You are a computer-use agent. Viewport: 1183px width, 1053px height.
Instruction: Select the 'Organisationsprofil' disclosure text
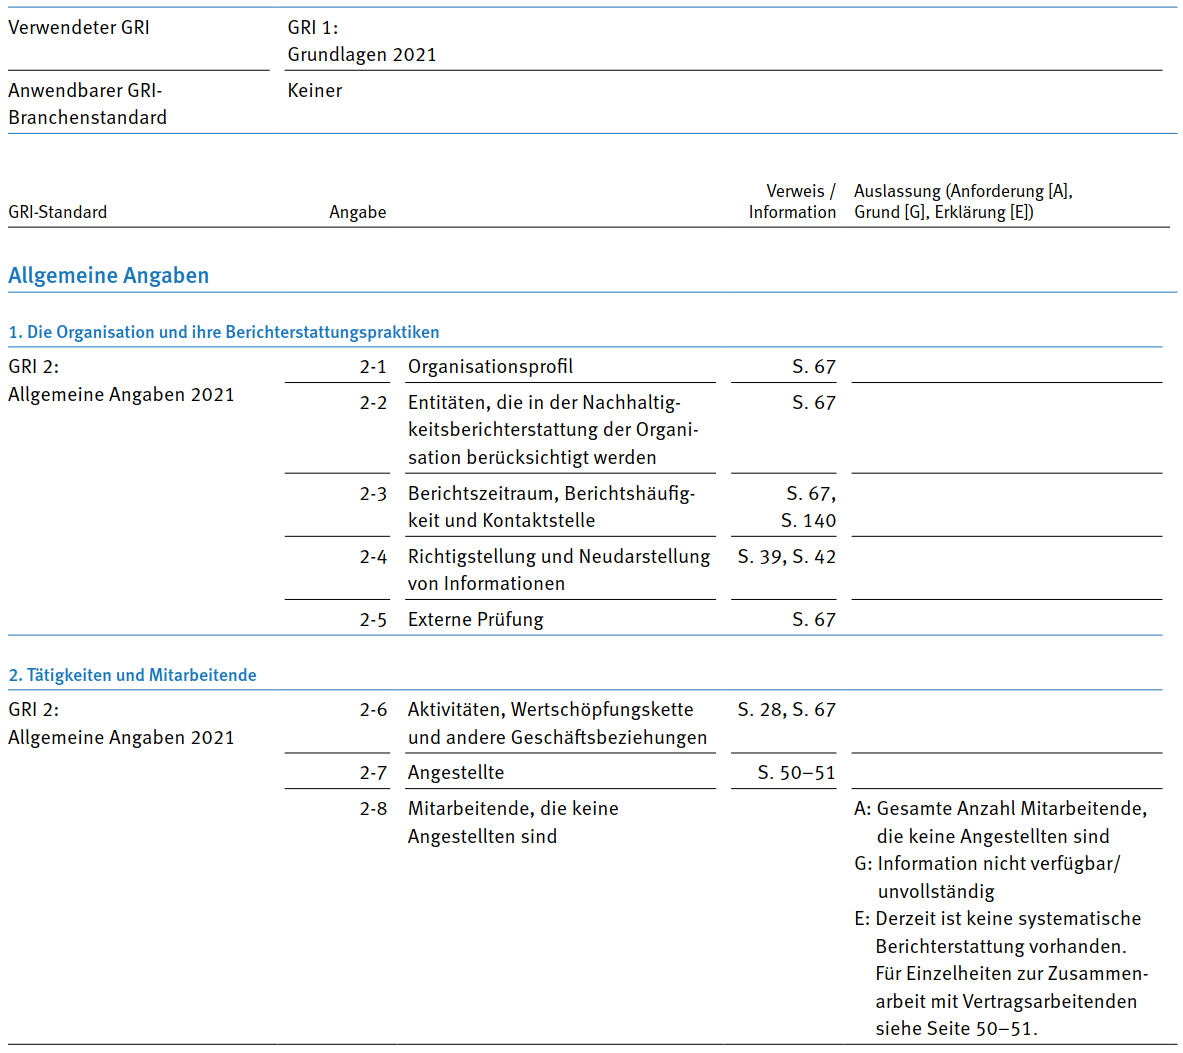tap(490, 367)
